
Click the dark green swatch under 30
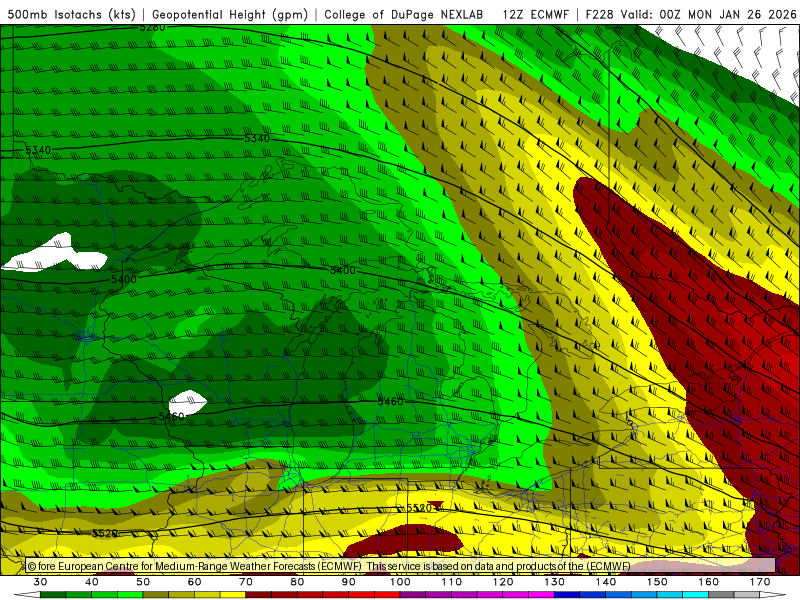(x=53, y=595)
